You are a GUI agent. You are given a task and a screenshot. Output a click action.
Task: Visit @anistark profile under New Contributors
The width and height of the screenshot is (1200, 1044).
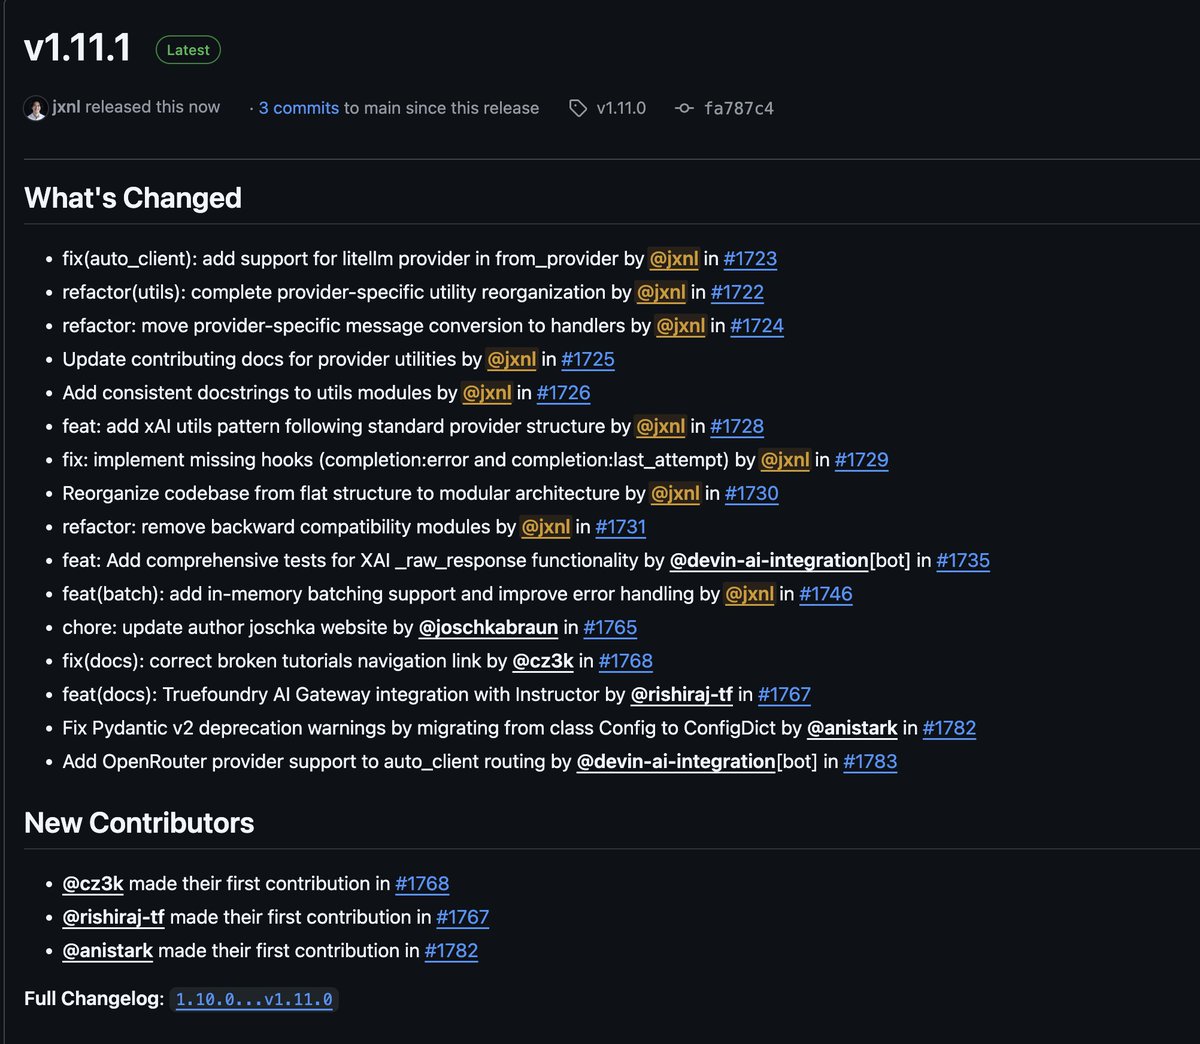(108, 951)
